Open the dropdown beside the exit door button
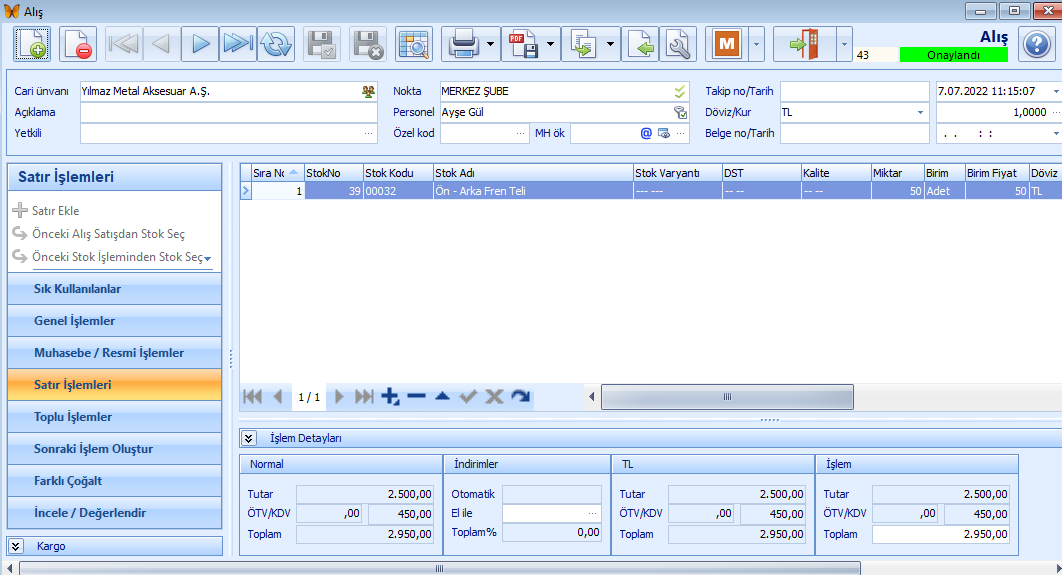The image size is (1062, 575). (844, 45)
